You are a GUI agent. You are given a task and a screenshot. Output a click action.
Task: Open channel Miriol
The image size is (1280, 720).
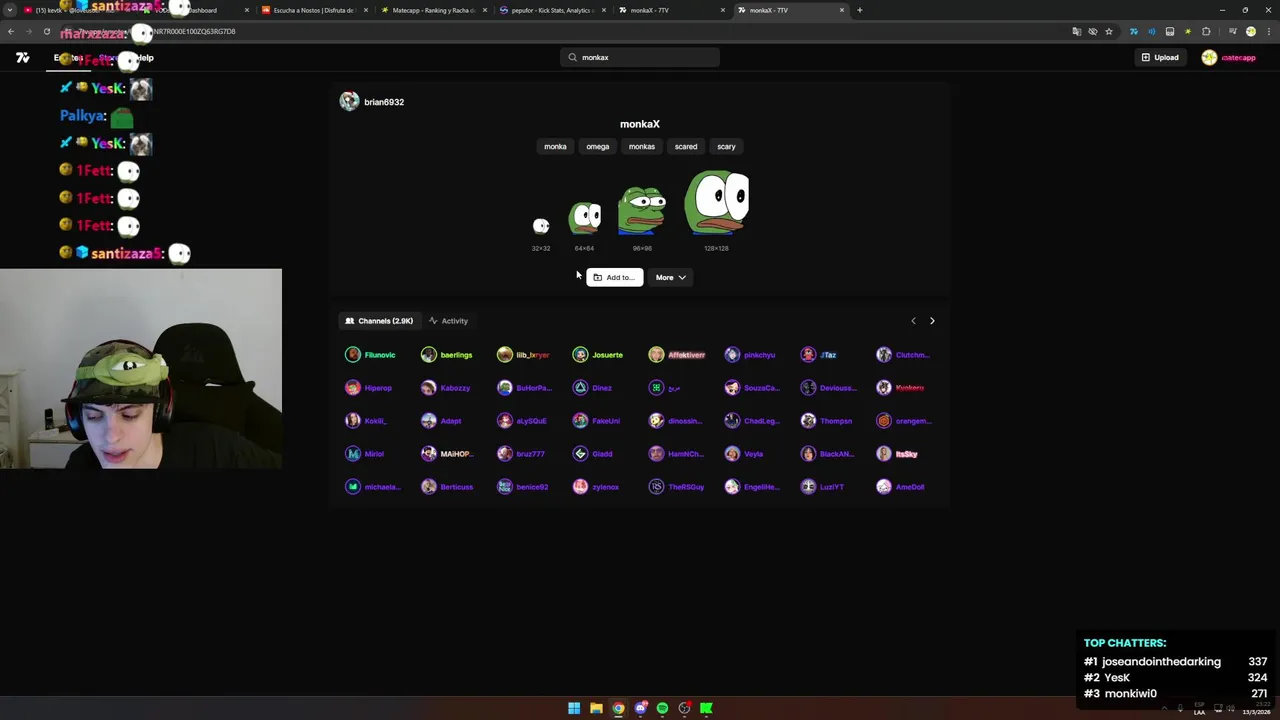tap(365, 454)
